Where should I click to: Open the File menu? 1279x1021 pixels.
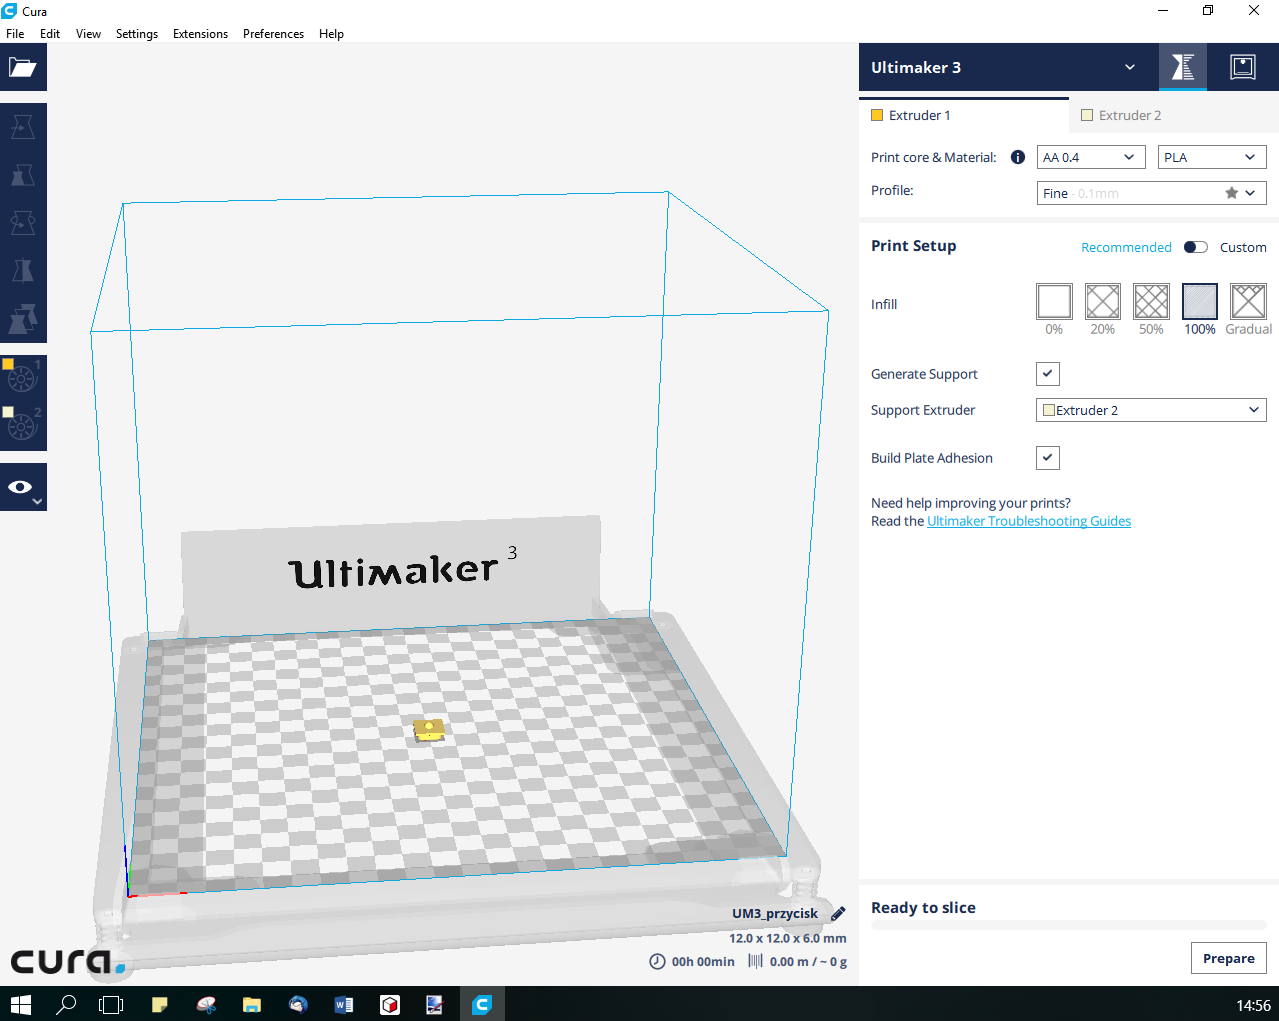(15, 33)
